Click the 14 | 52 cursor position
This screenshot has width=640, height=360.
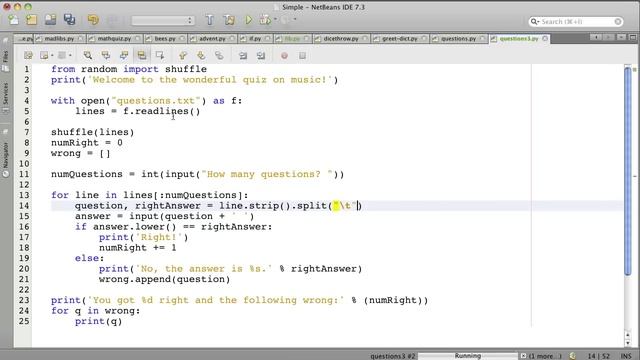599,356
